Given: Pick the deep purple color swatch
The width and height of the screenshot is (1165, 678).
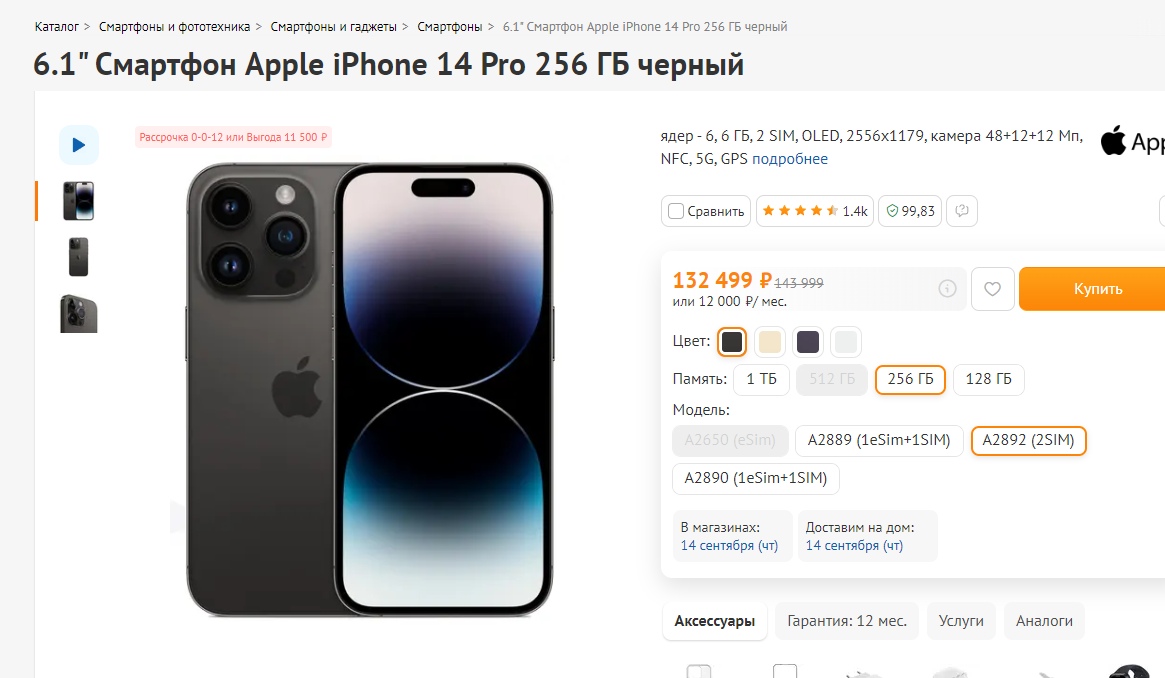Looking at the screenshot, I should tap(808, 342).
